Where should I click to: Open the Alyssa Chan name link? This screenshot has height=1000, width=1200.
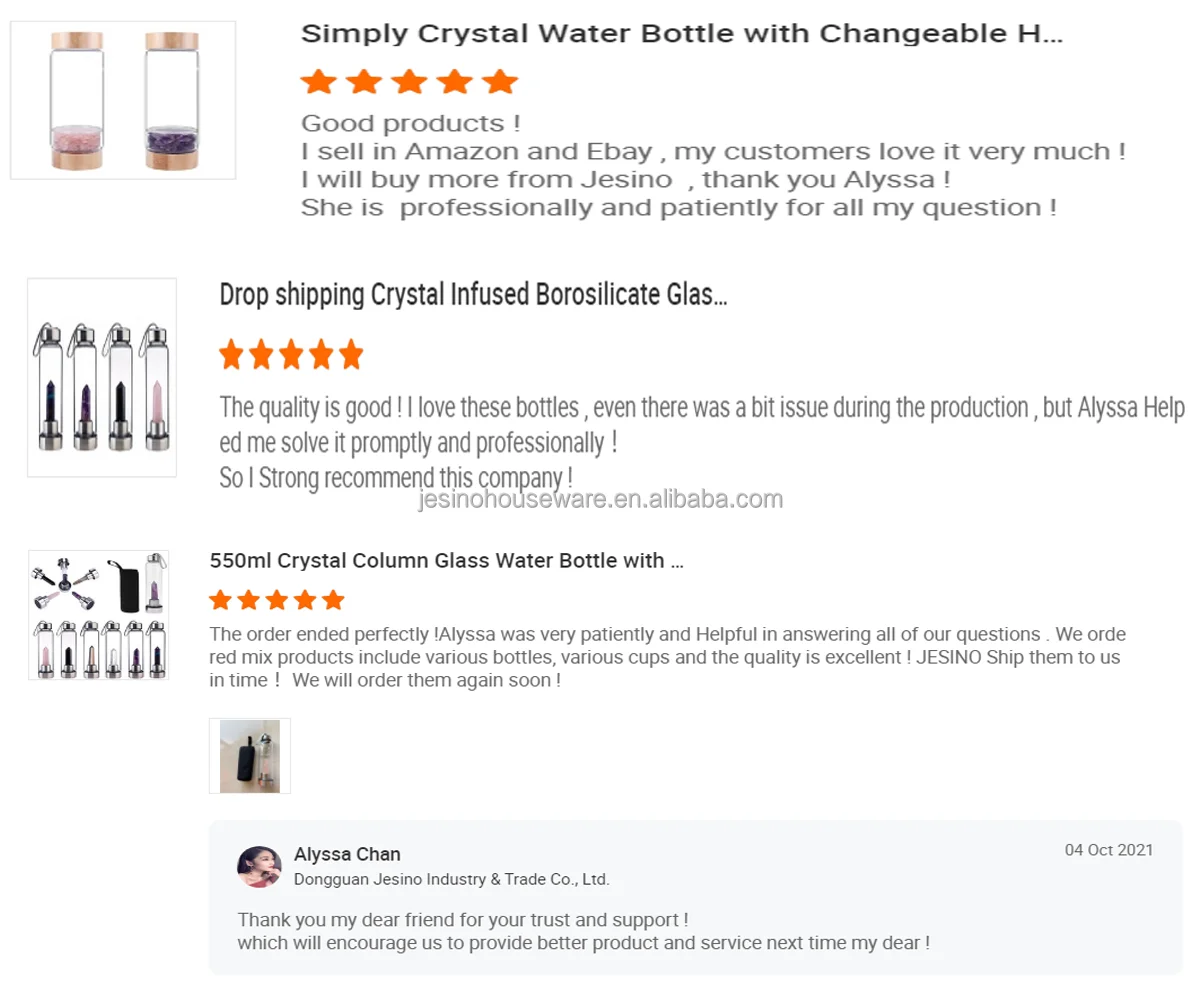347,854
